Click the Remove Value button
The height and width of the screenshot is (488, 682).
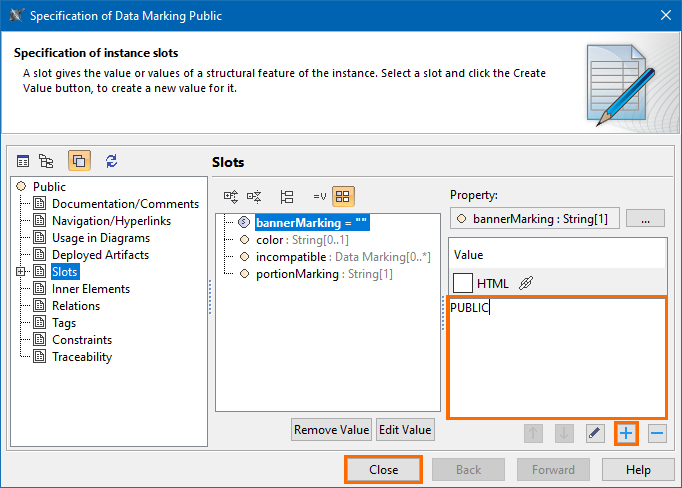click(x=331, y=430)
